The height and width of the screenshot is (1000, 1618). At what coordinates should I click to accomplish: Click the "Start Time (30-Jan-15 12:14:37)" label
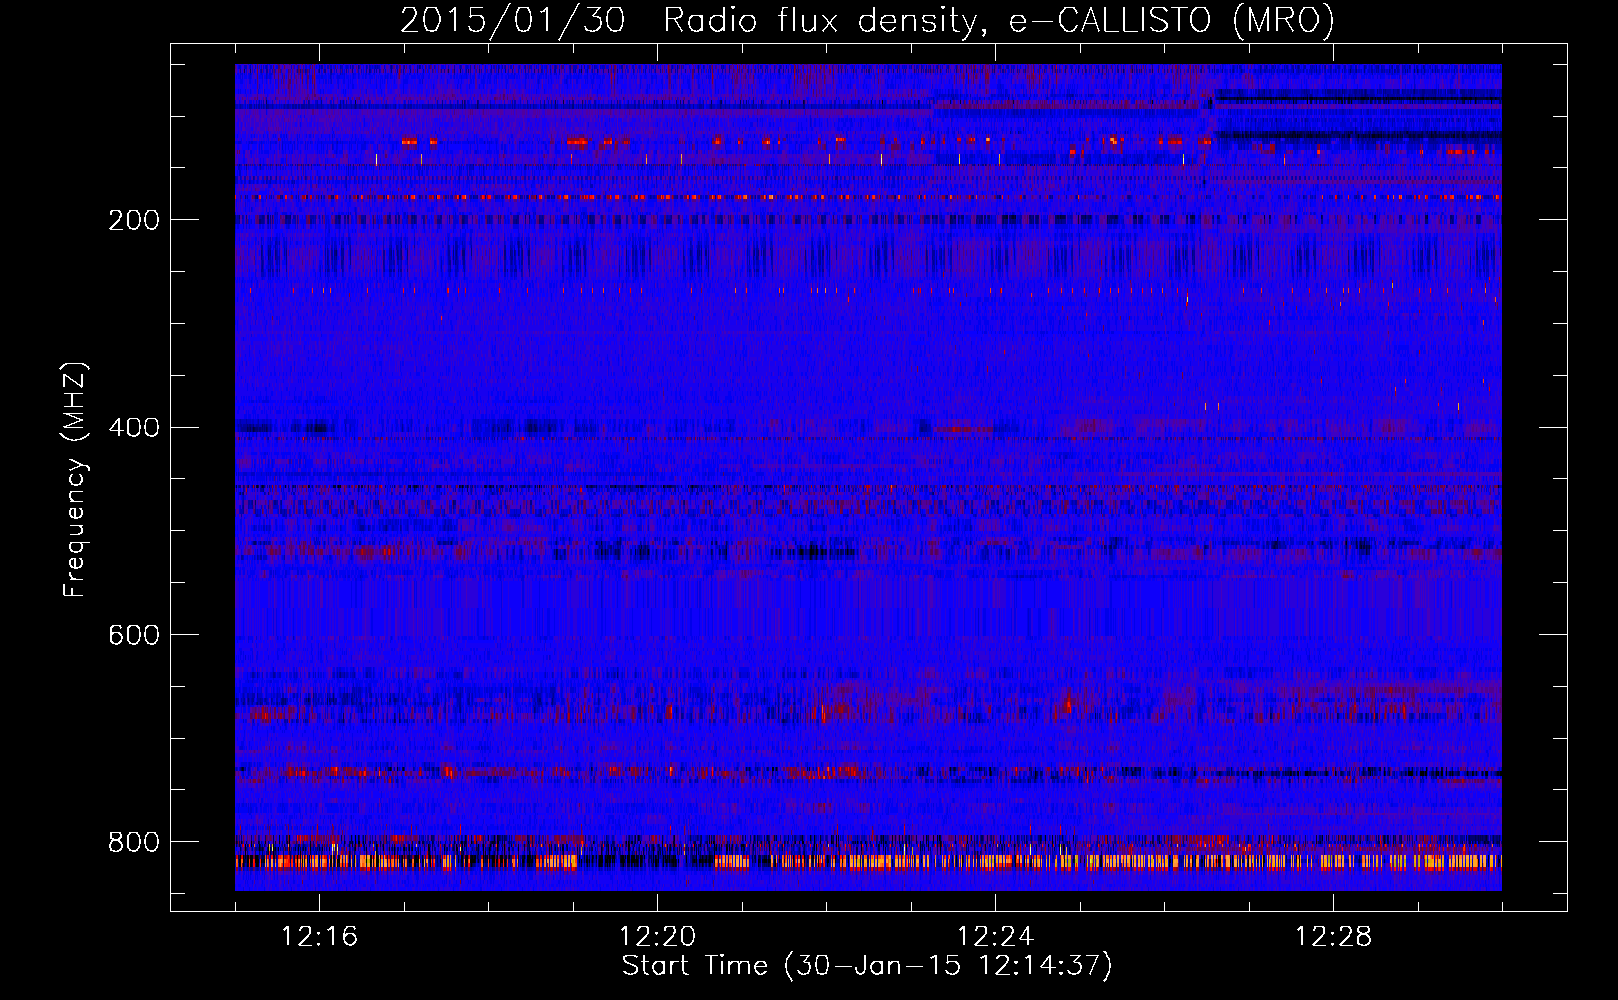click(867, 966)
